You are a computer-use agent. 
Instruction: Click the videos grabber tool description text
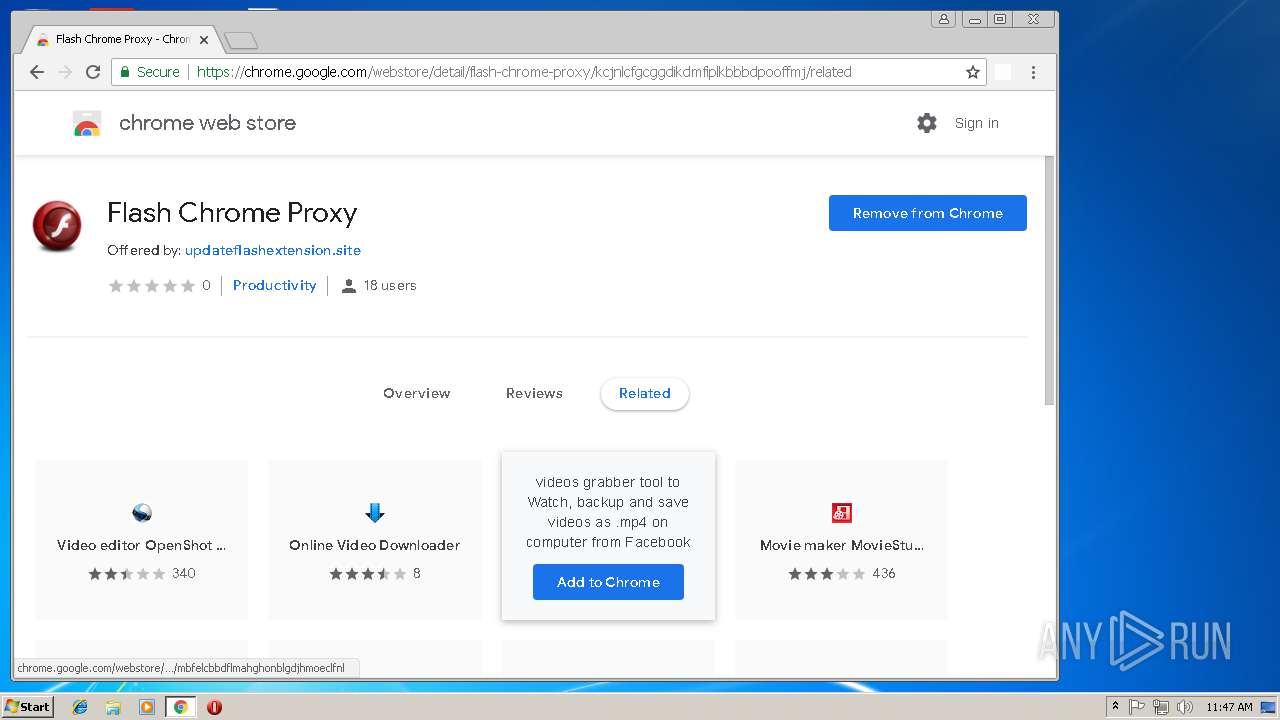coord(609,512)
